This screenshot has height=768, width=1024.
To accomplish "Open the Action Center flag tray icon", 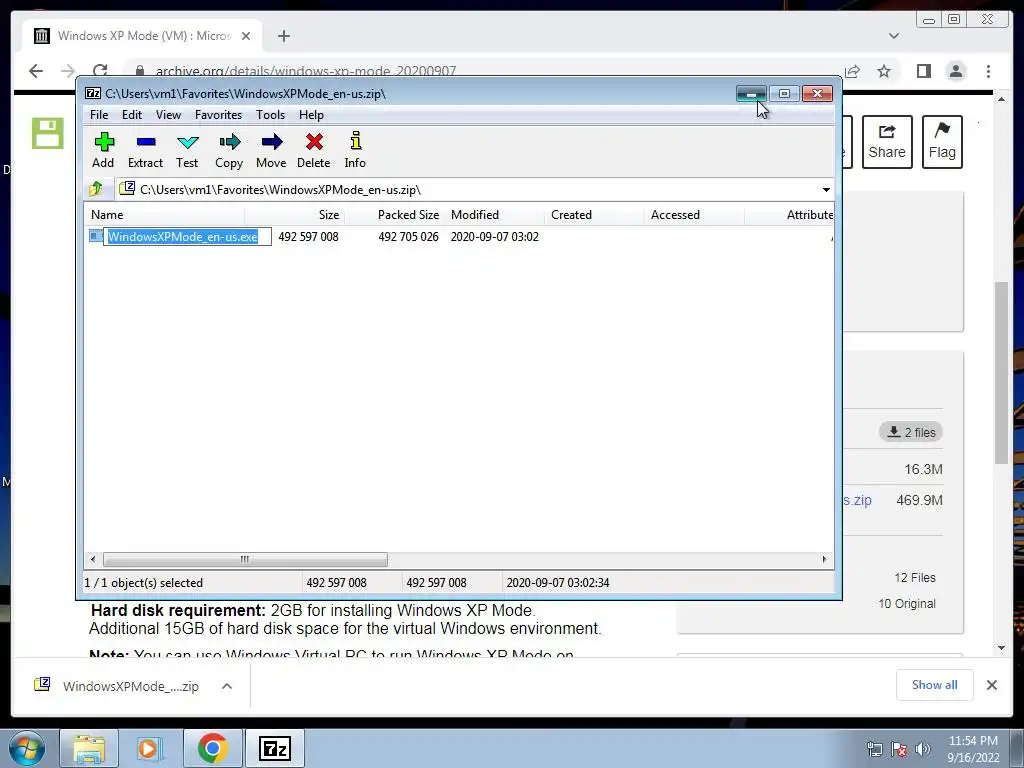I will (899, 749).
